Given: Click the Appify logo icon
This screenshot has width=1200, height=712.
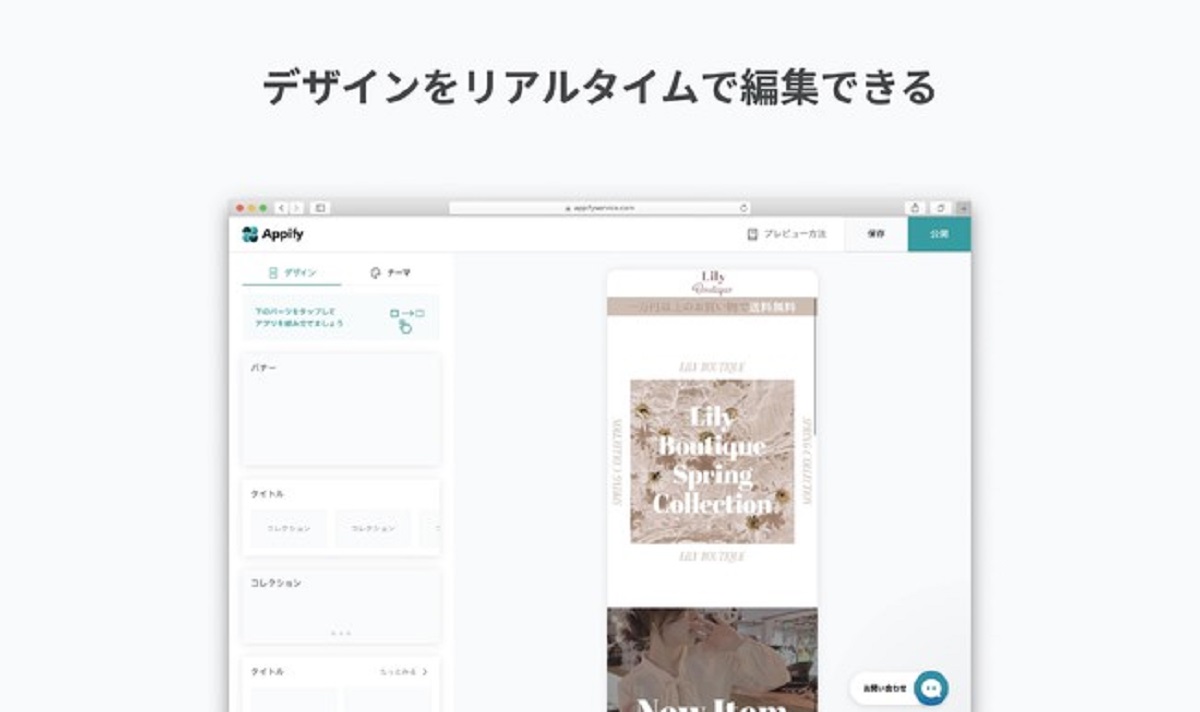Looking at the screenshot, I should 250,234.
